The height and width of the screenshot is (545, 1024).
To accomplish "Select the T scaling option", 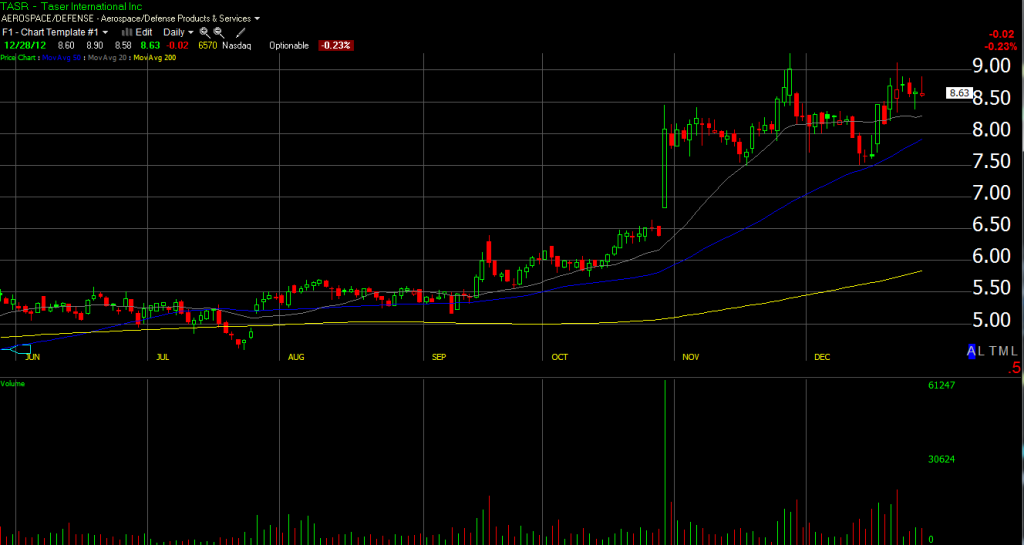I will [992, 351].
